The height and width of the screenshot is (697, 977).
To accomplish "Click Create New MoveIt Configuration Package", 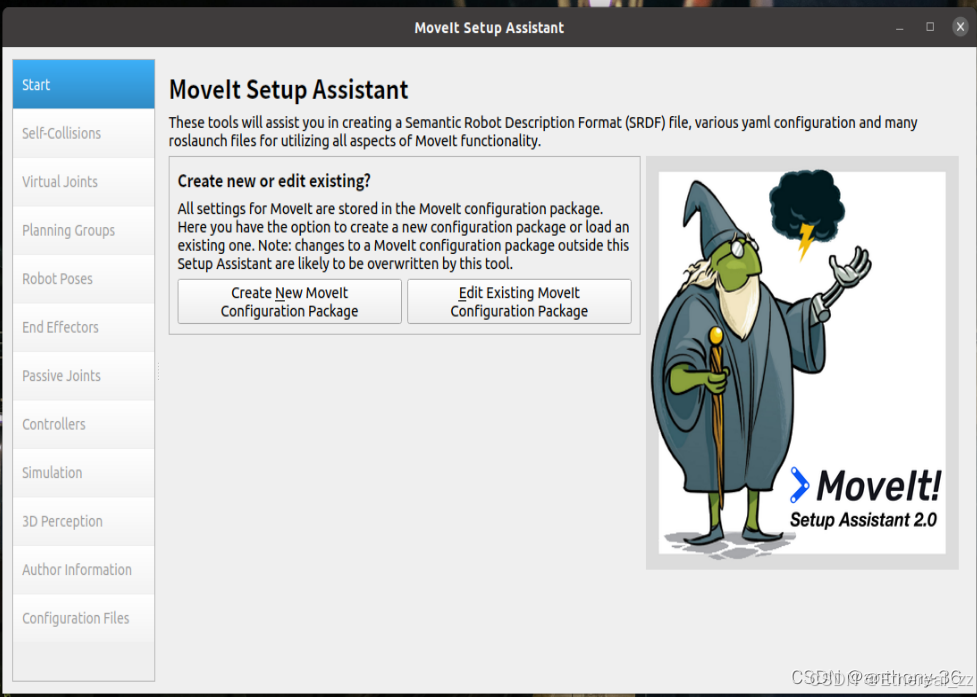I will pyautogui.click(x=289, y=301).
